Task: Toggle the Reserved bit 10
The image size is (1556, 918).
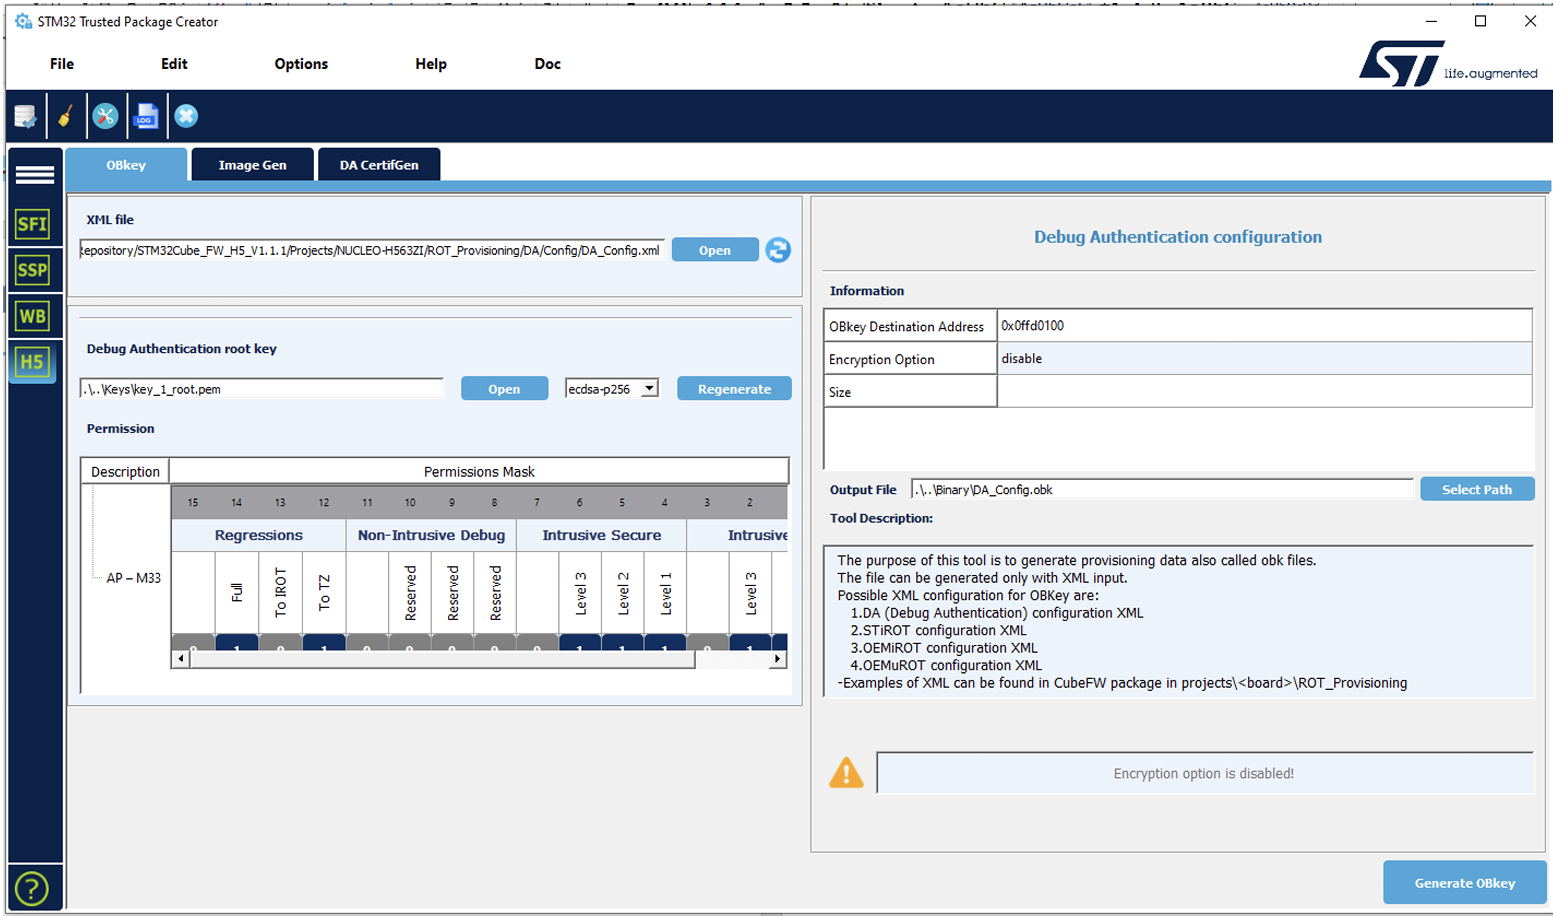Action: tap(410, 643)
